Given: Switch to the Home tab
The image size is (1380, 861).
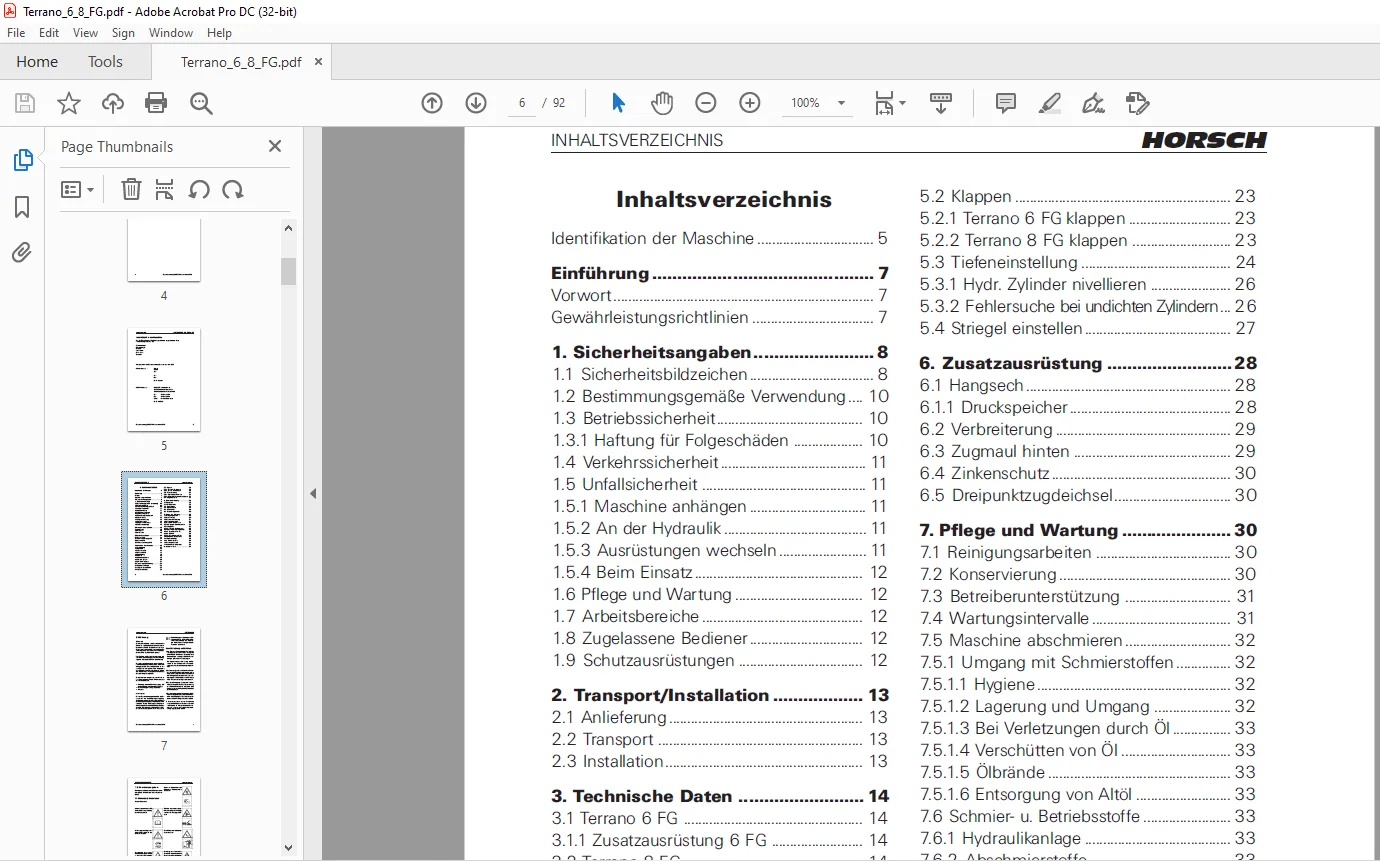Looking at the screenshot, I should click(x=37, y=62).
